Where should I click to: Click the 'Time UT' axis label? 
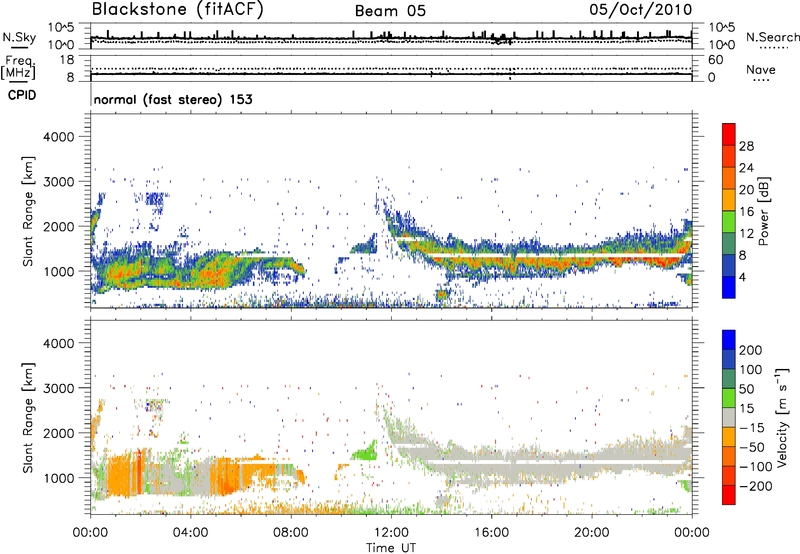pyautogui.click(x=391, y=548)
